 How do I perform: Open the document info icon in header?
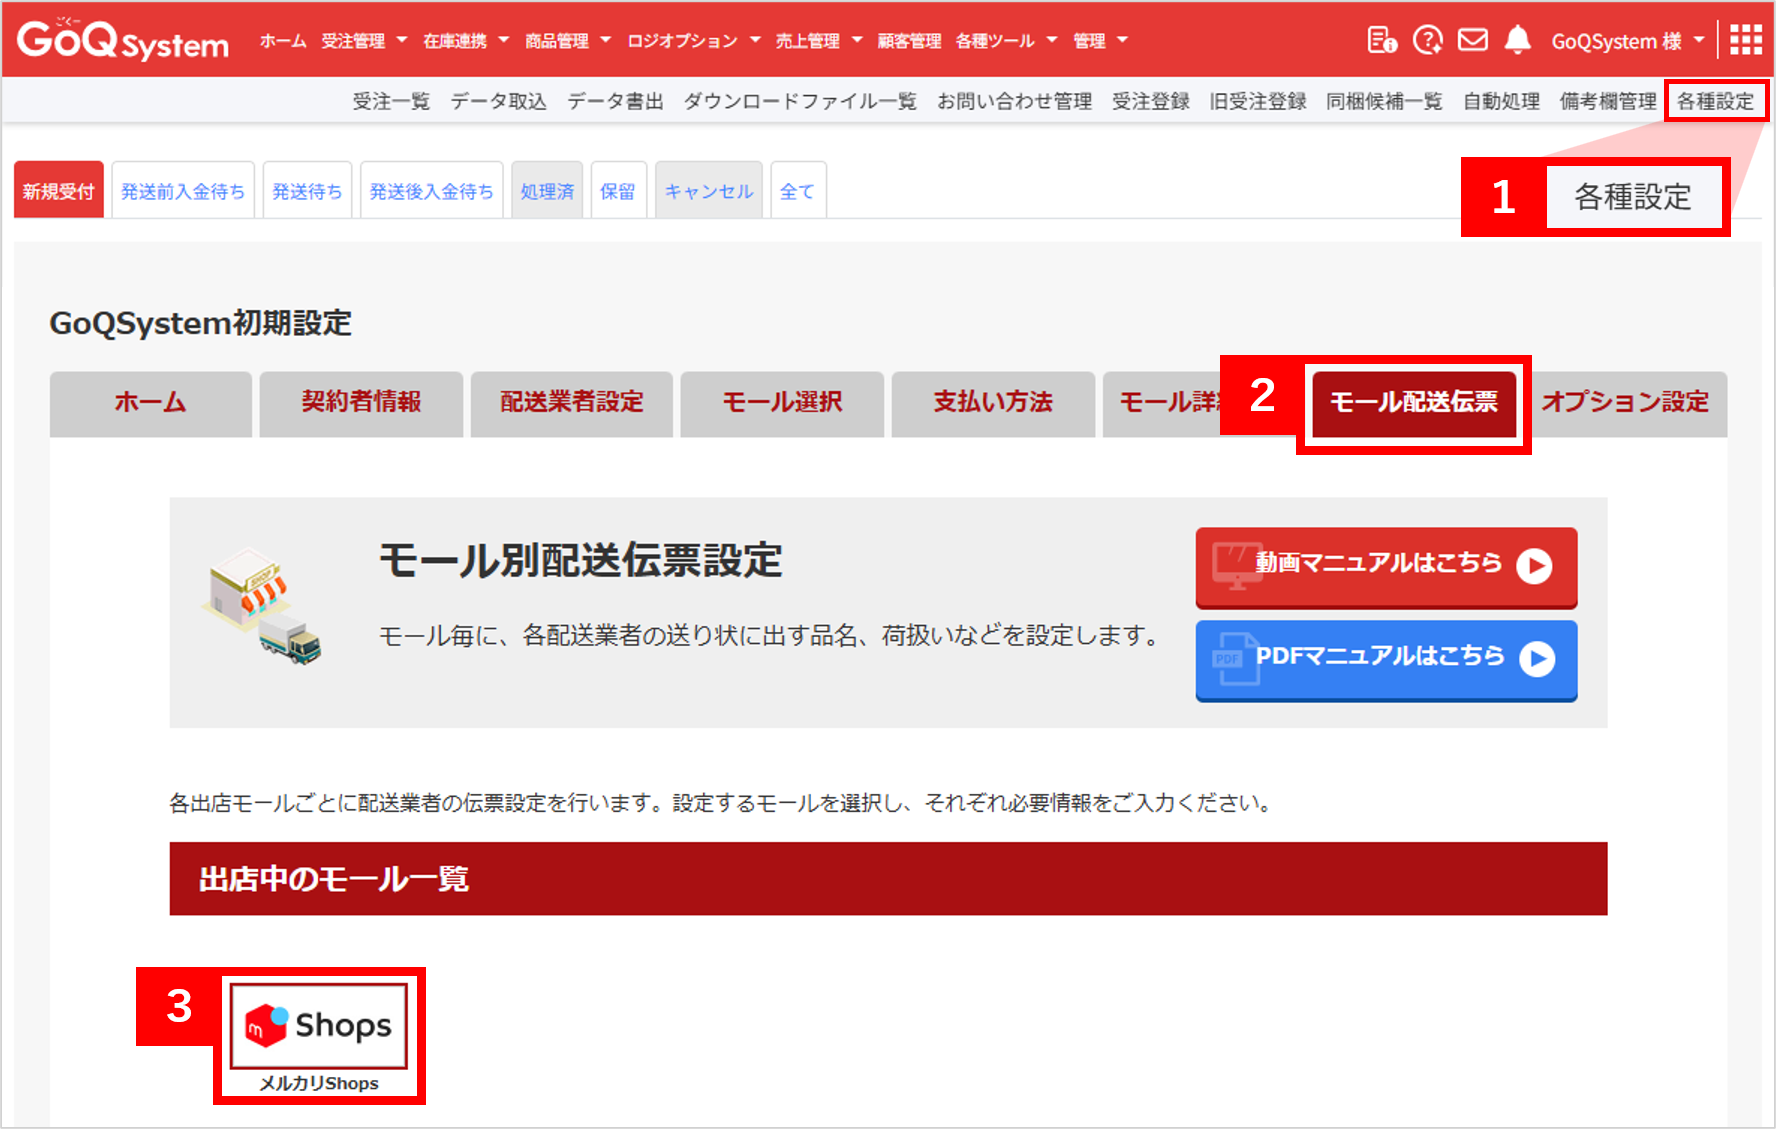click(1381, 40)
